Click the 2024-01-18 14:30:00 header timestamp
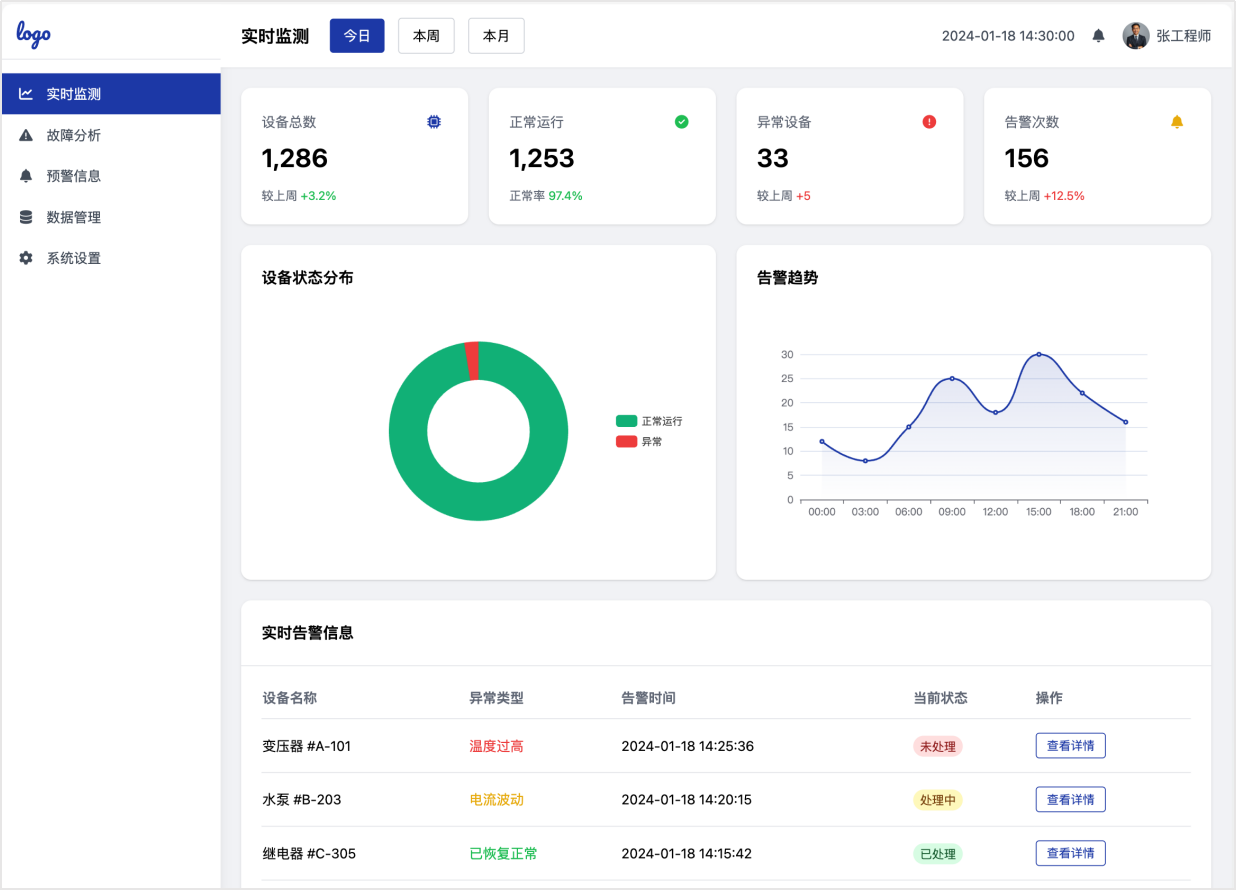The width and height of the screenshot is (1237, 891). 1008,36
